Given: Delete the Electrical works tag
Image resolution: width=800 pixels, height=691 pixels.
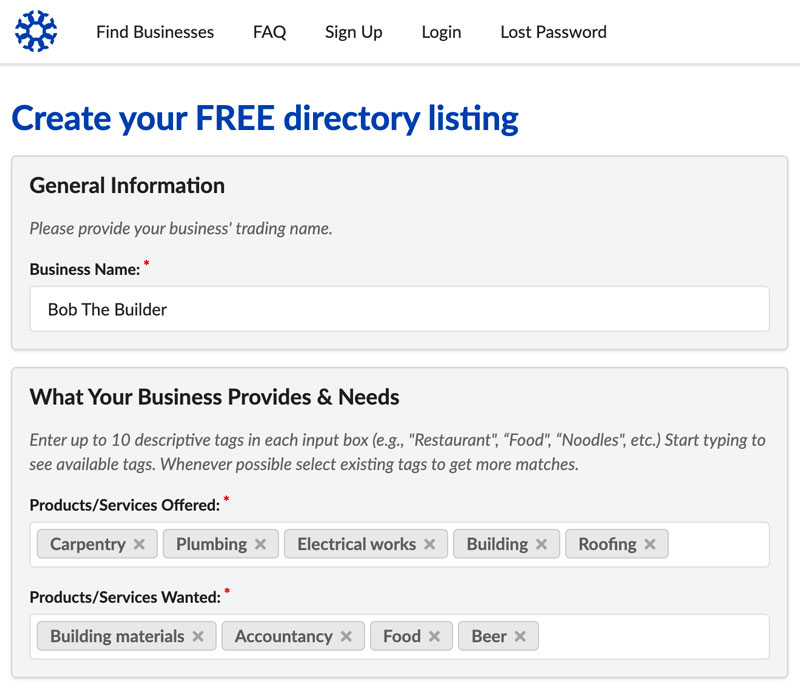Looking at the screenshot, I should (x=430, y=544).
